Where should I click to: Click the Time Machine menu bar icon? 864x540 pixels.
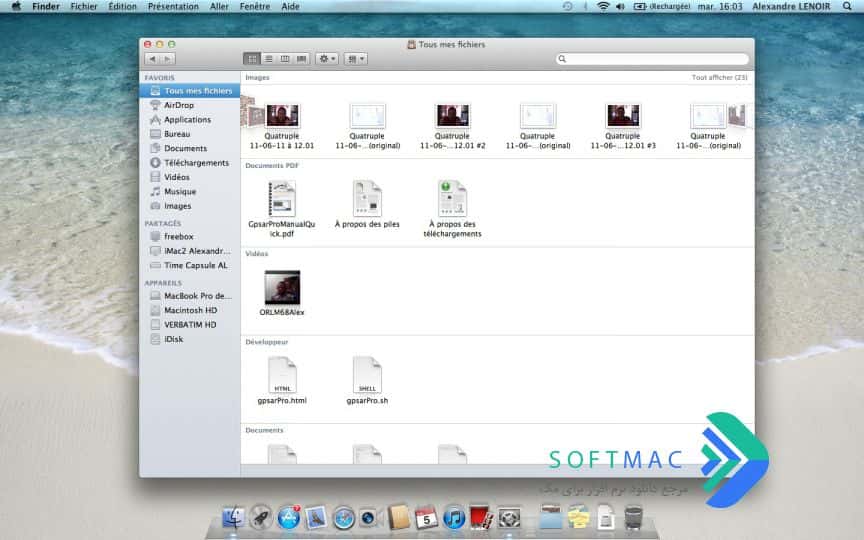568,7
